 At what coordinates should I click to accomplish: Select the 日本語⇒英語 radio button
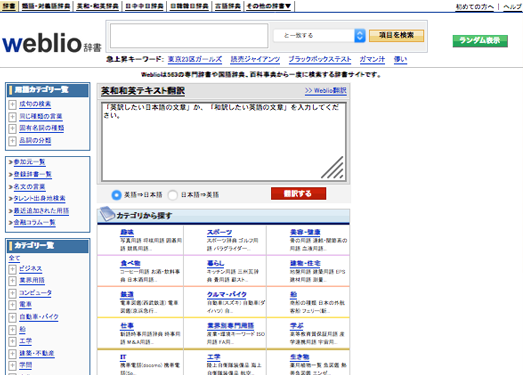tap(173, 195)
